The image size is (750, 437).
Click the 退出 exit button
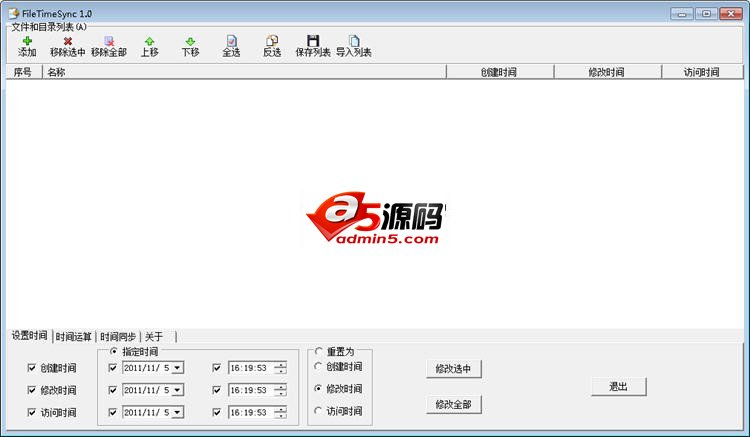(x=618, y=386)
